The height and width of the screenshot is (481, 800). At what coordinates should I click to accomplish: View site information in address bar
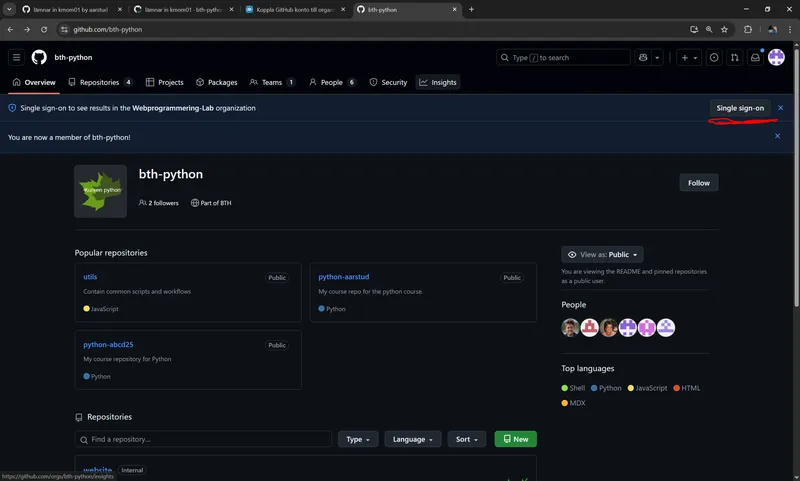(x=64, y=30)
